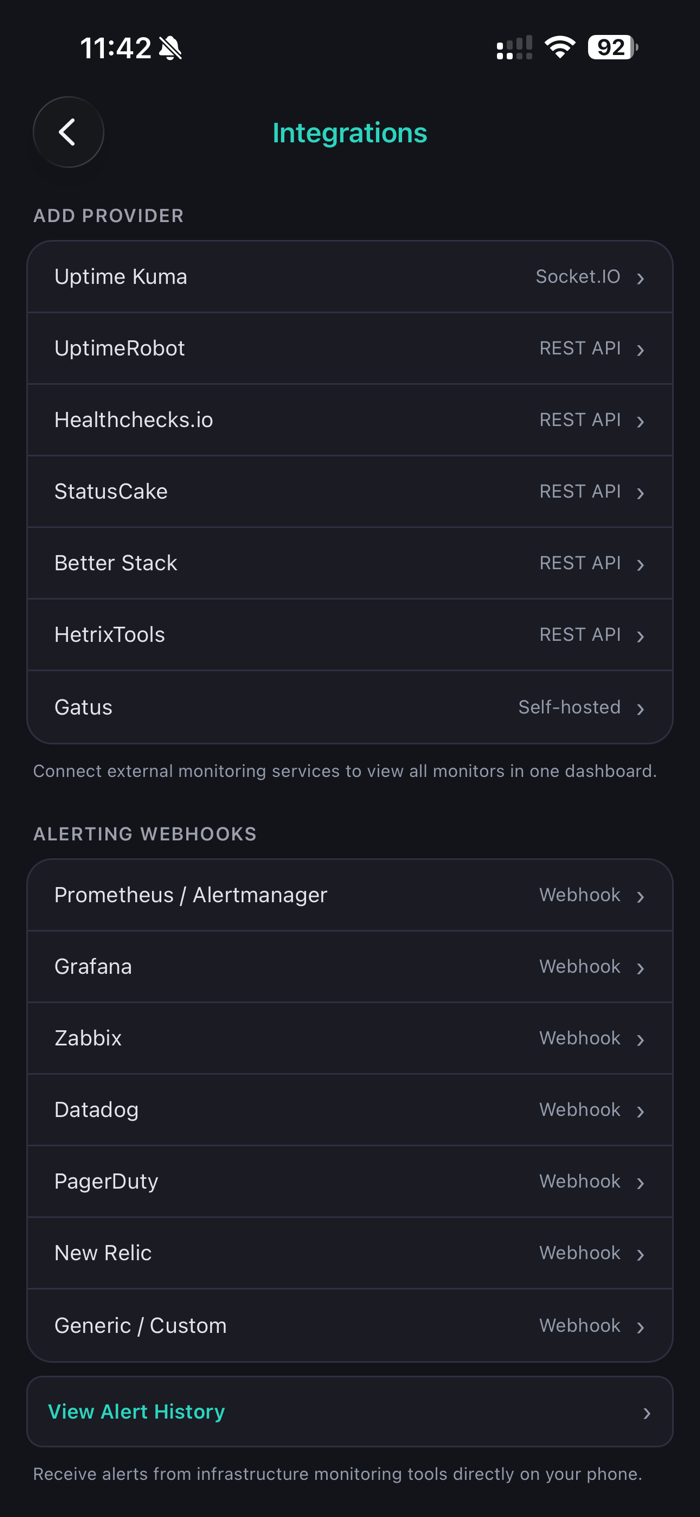The height and width of the screenshot is (1517, 700).
Task: Tap the Wi-Fi status icon
Action: [x=559, y=47]
